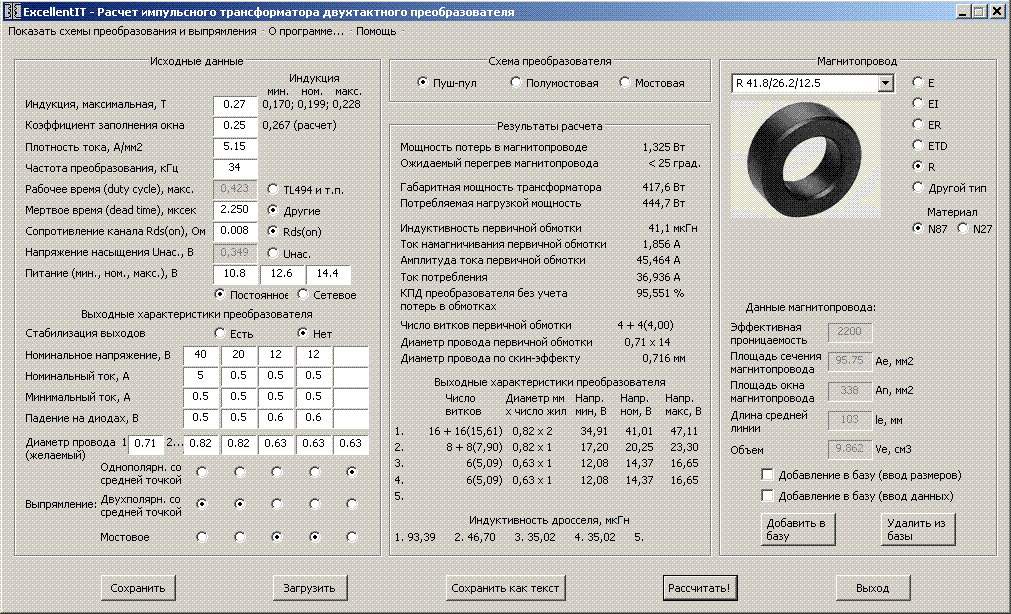Viewport: 1011px width, 614px height.
Task: Open Показать схемы преобразования и выпрямления menu
Action: click(x=133, y=31)
